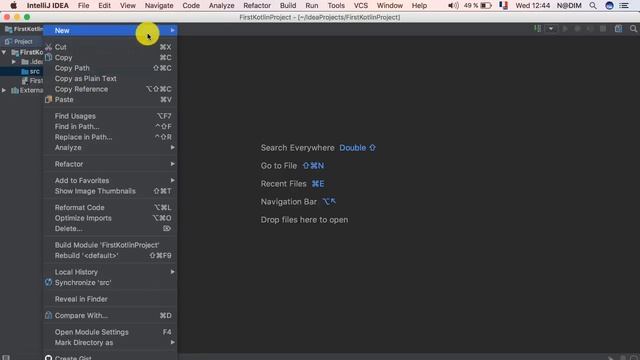The width and height of the screenshot is (640, 360).
Task: Choose Find in Path...
Action: [x=110, y=127]
